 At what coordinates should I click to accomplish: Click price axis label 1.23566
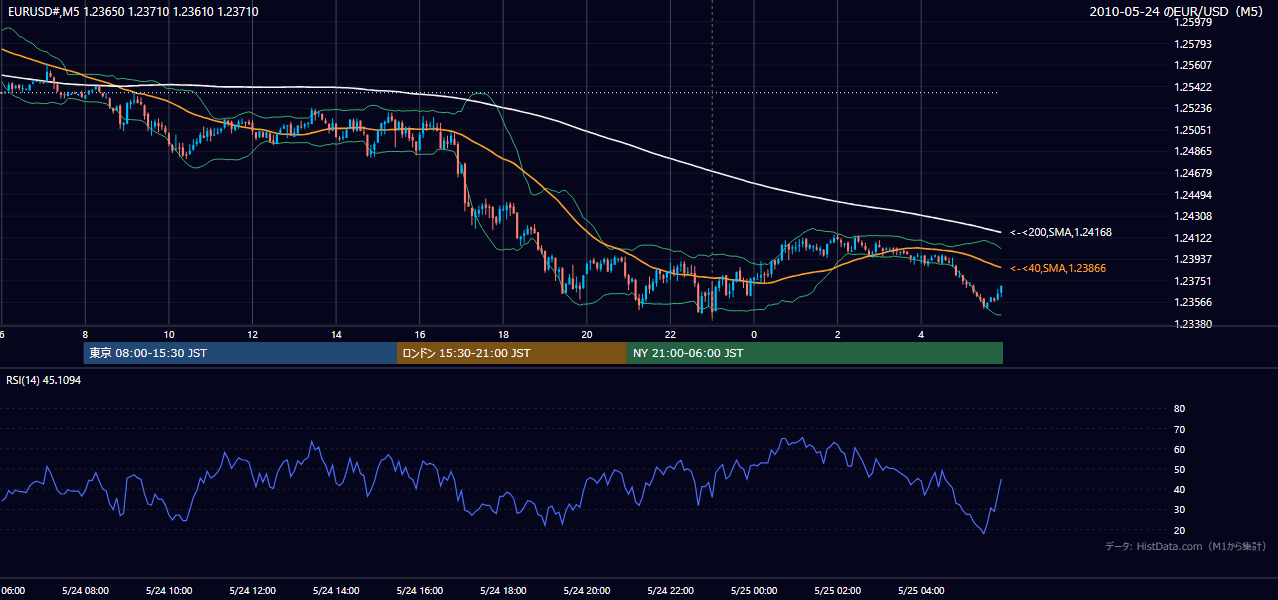(x=1193, y=302)
